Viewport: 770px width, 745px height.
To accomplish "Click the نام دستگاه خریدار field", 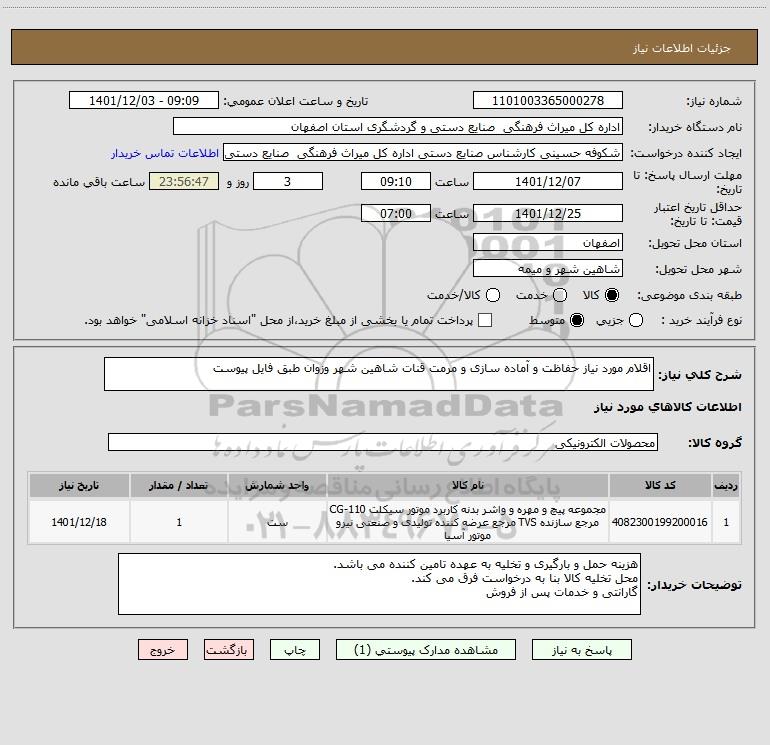I will 398,127.
